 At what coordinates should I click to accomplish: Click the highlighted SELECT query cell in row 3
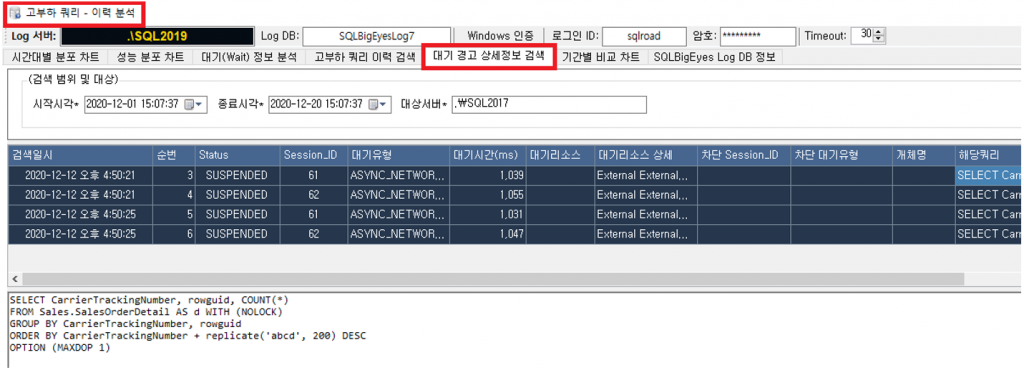point(988,176)
